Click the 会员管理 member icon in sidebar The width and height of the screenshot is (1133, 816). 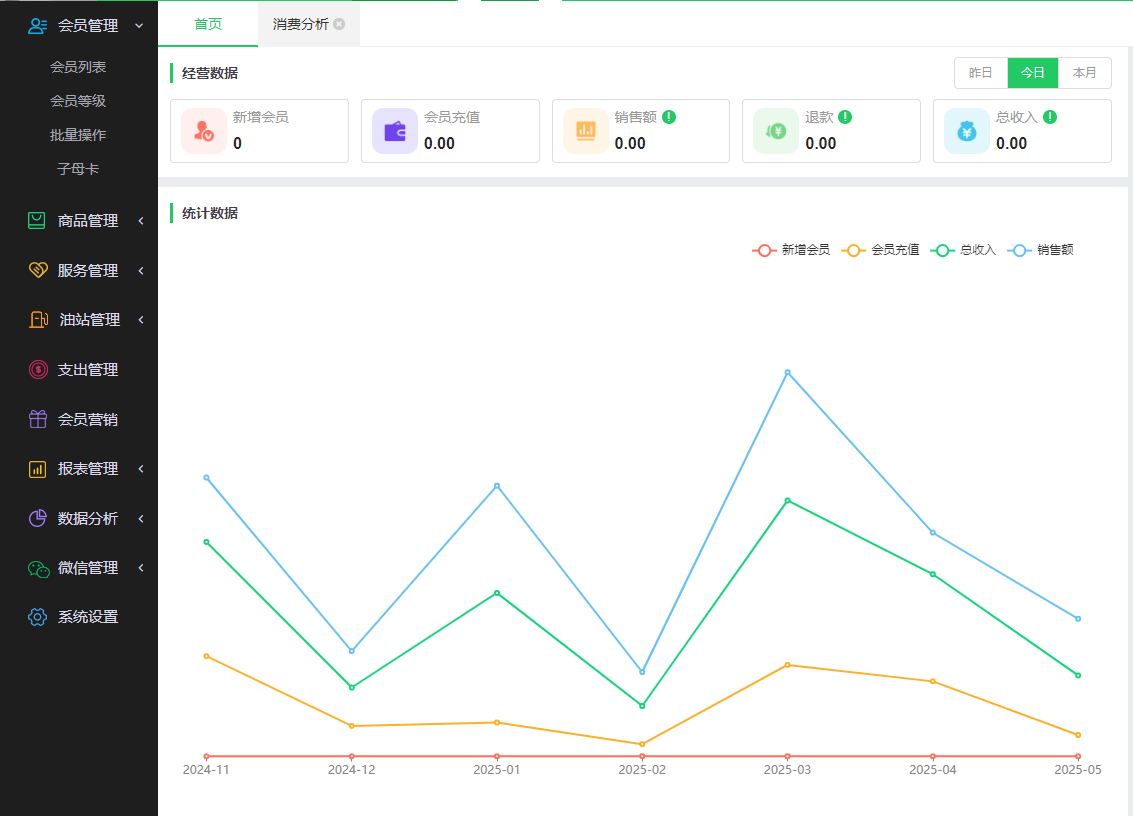(x=38, y=26)
